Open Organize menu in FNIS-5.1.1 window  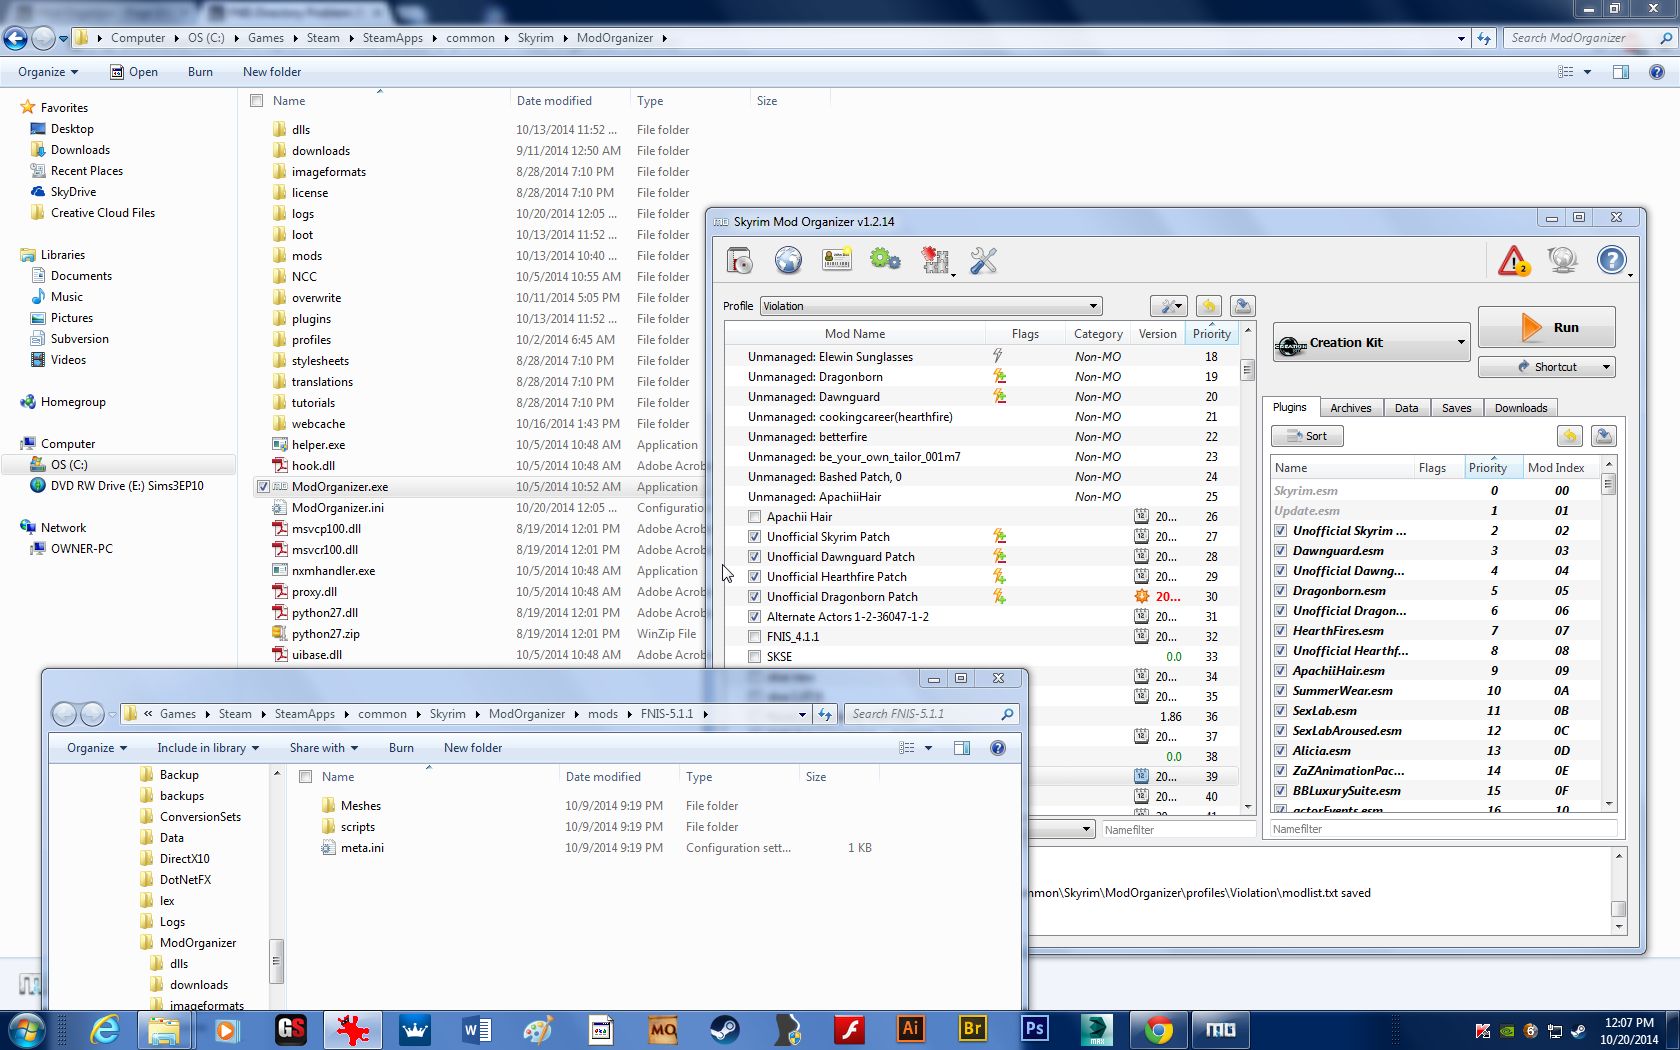(97, 748)
